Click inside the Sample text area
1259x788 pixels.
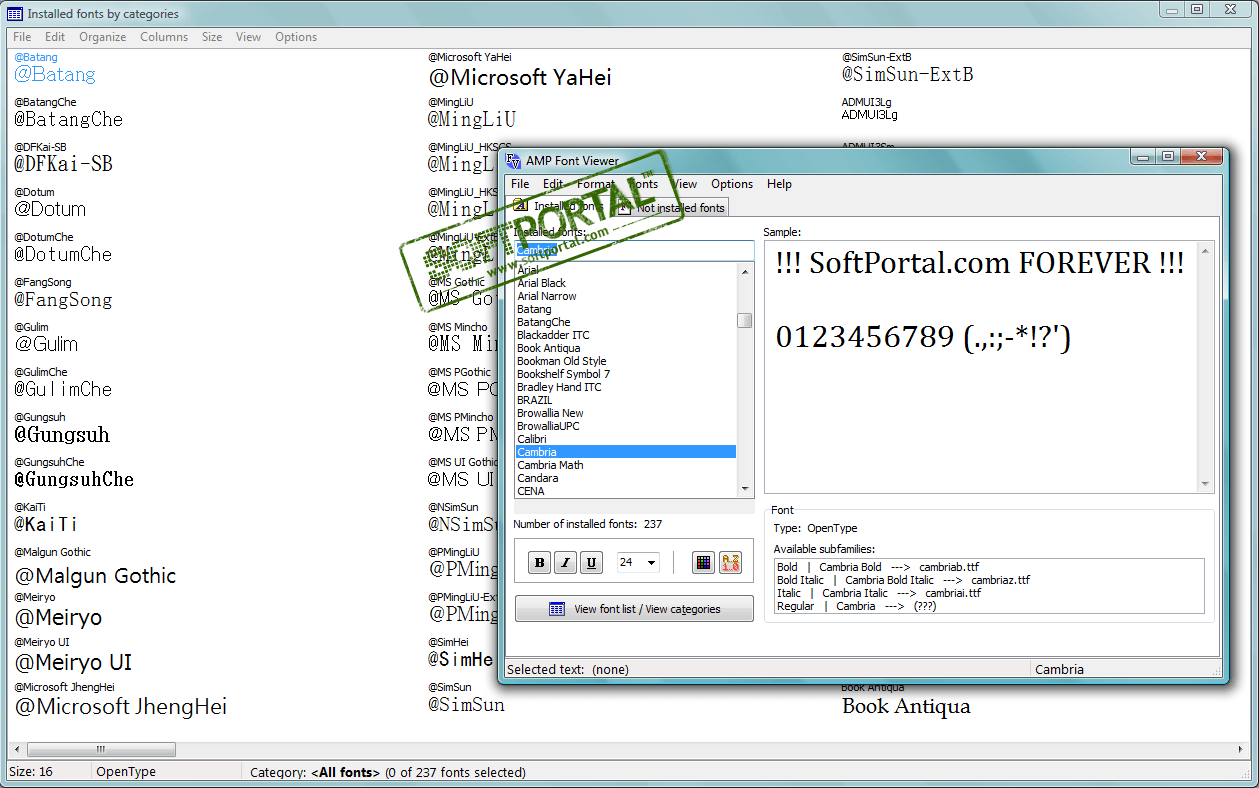coord(980,366)
